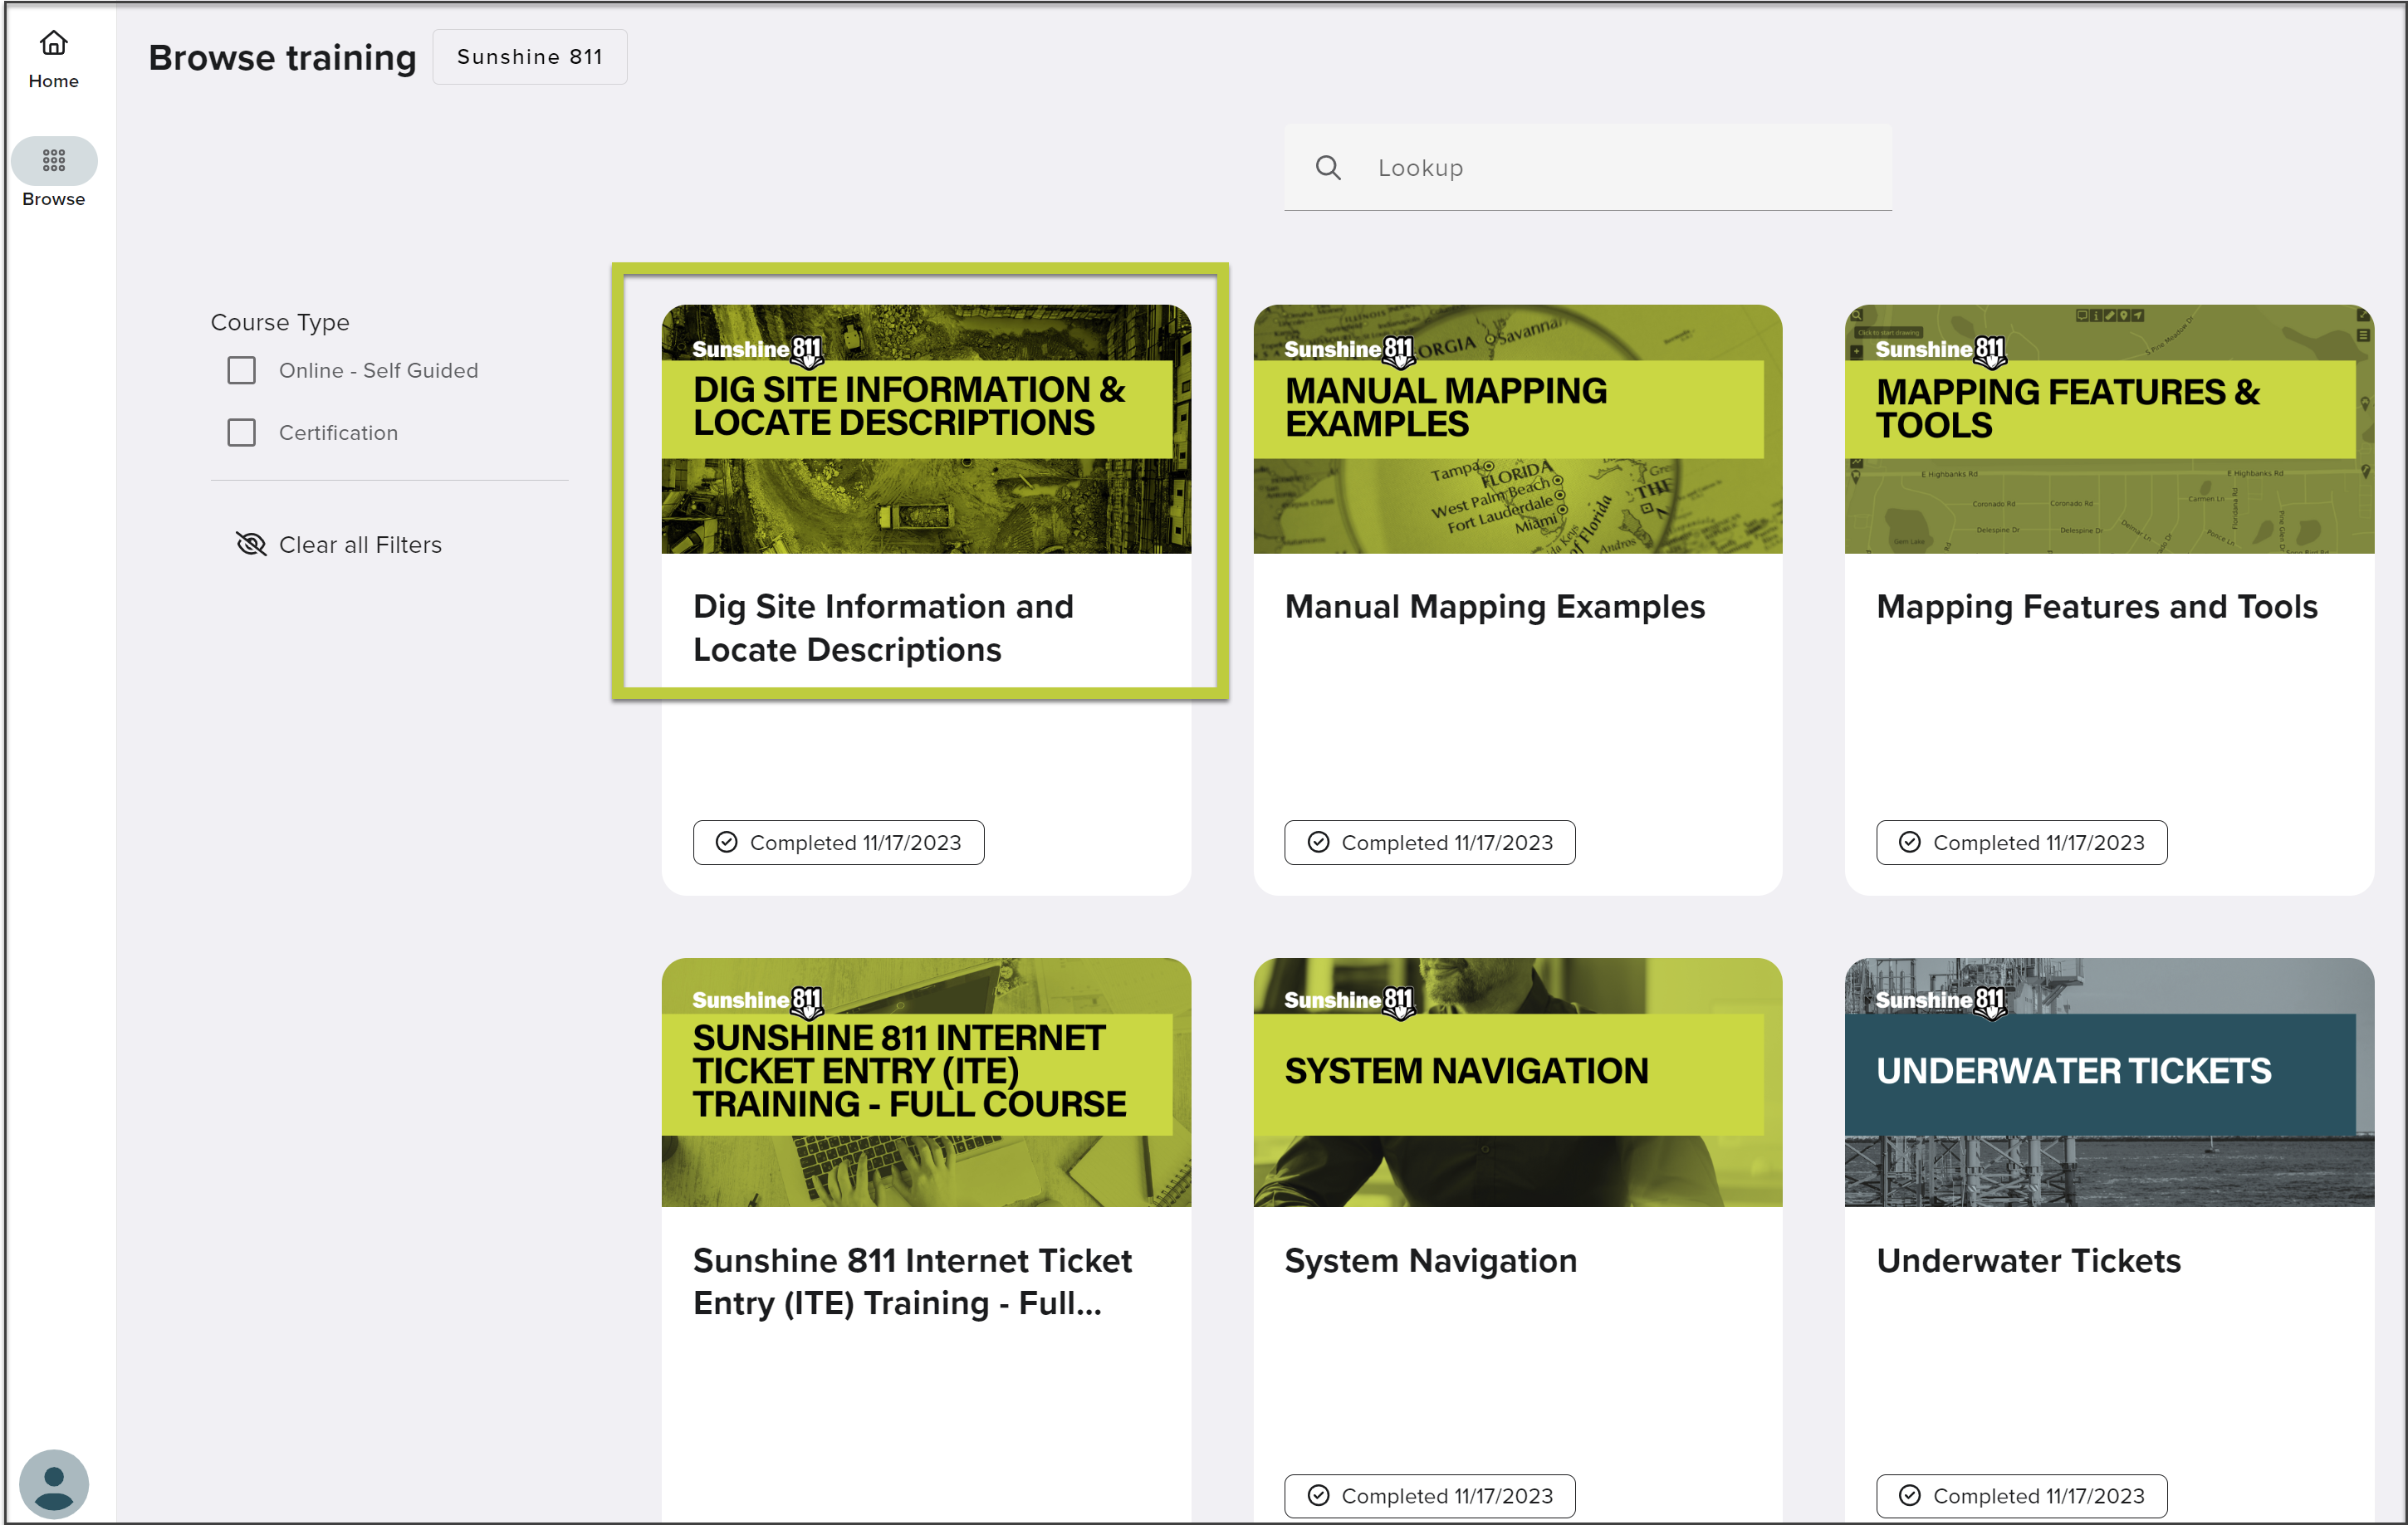Click Completed 11/17/2023 badge on Underwater Tickets
This screenshot has height=1525, width=2408.
point(2021,1495)
